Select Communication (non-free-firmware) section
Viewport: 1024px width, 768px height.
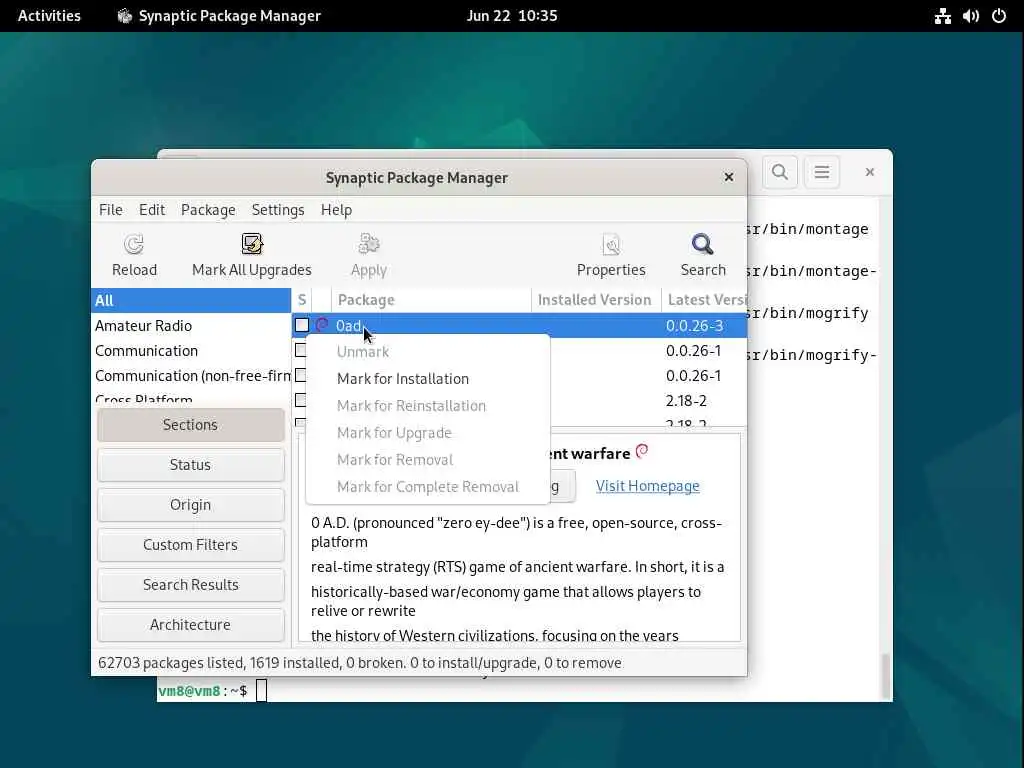(191, 376)
